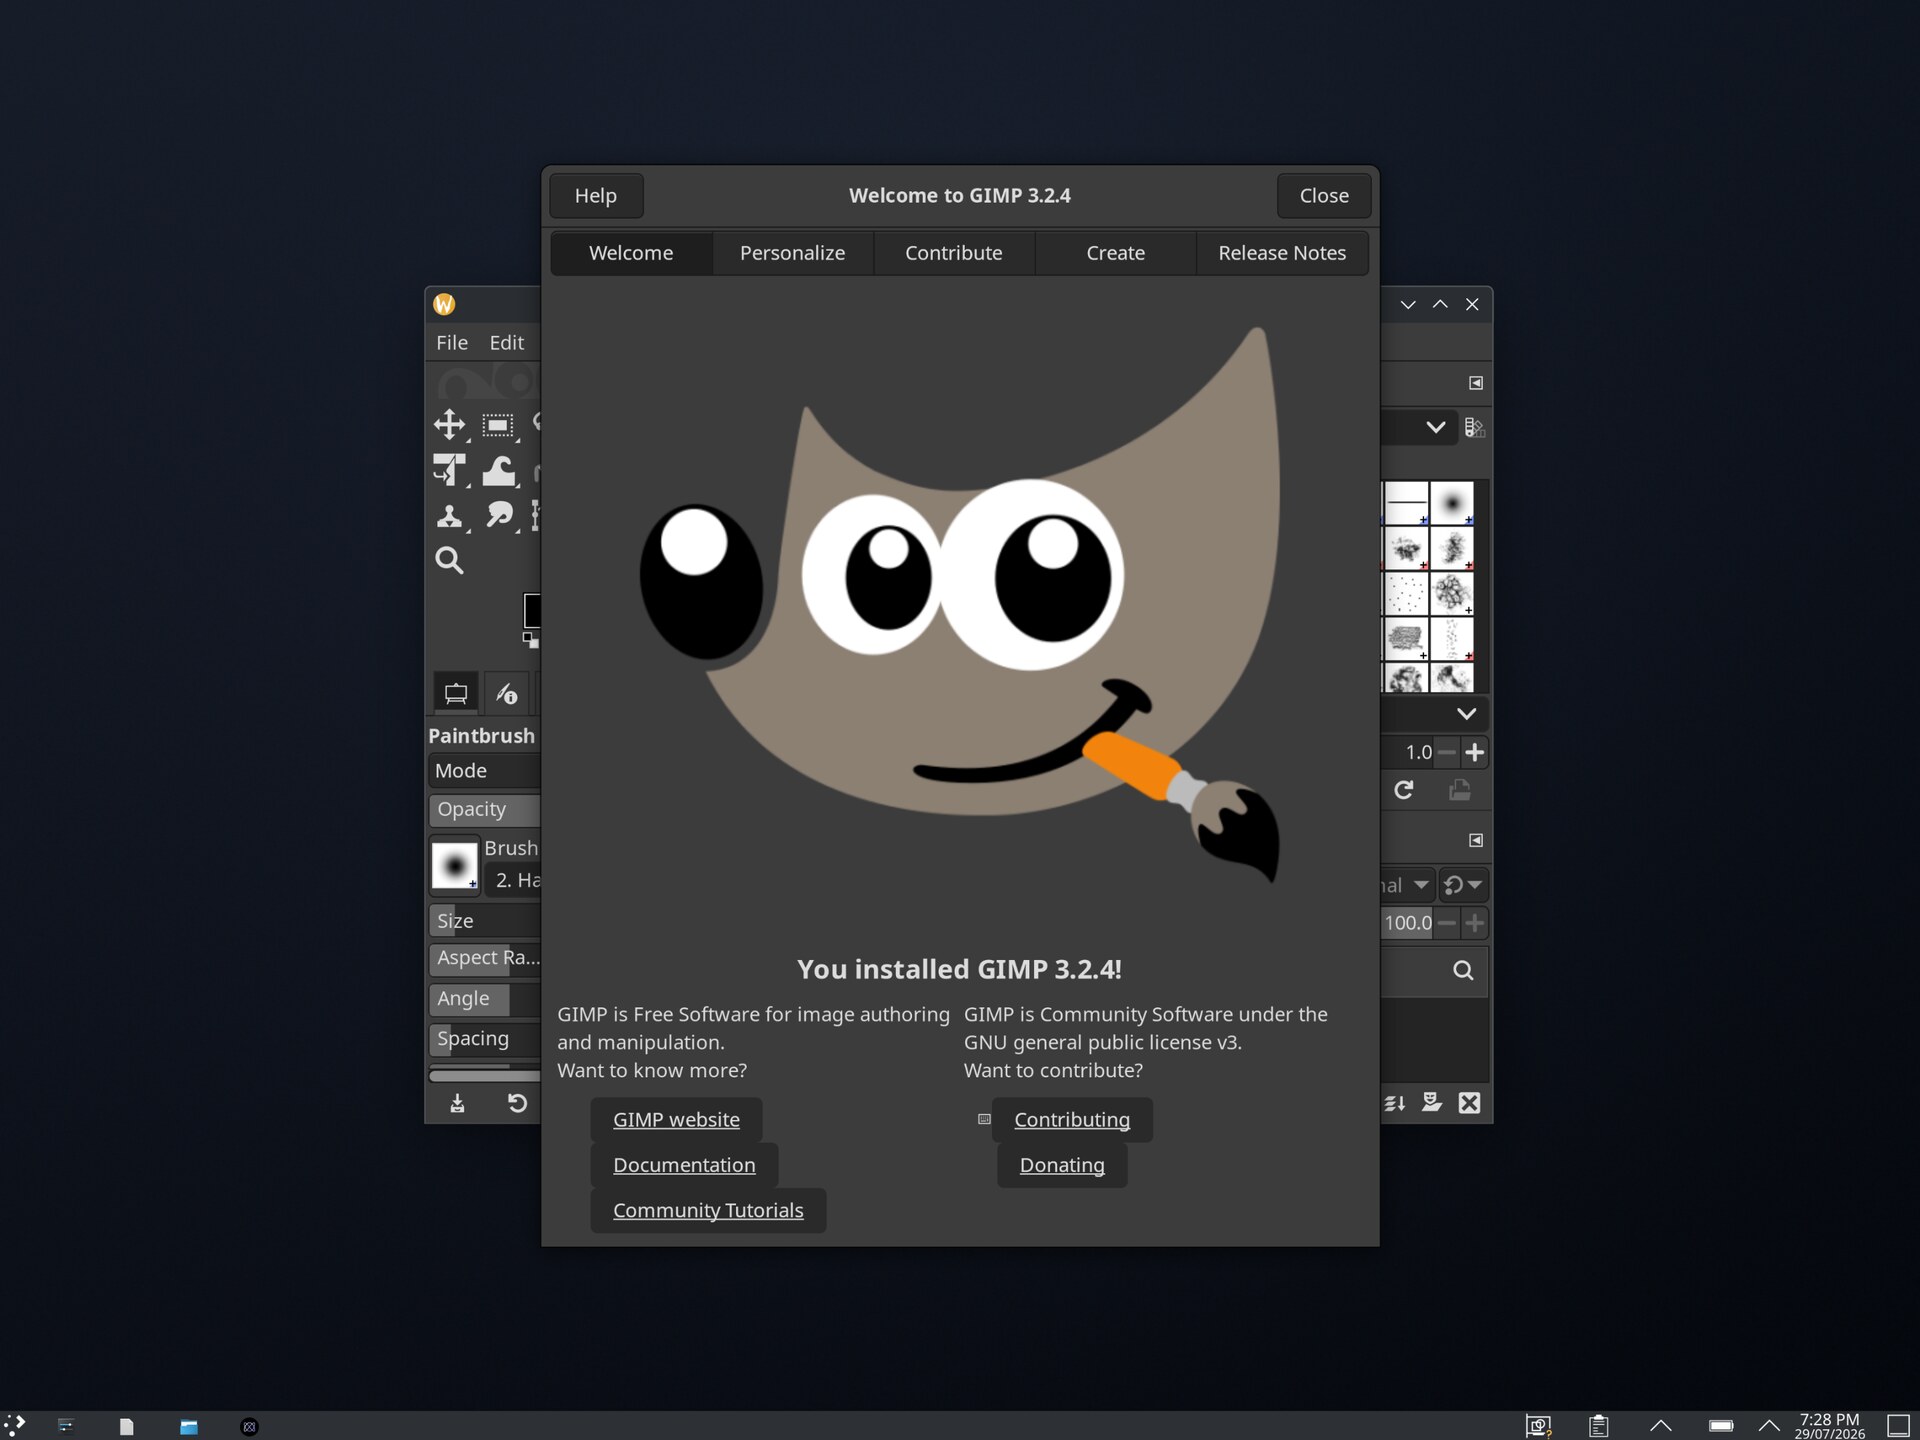Open the File menu in GIMP
The height and width of the screenshot is (1440, 1920).
point(452,342)
